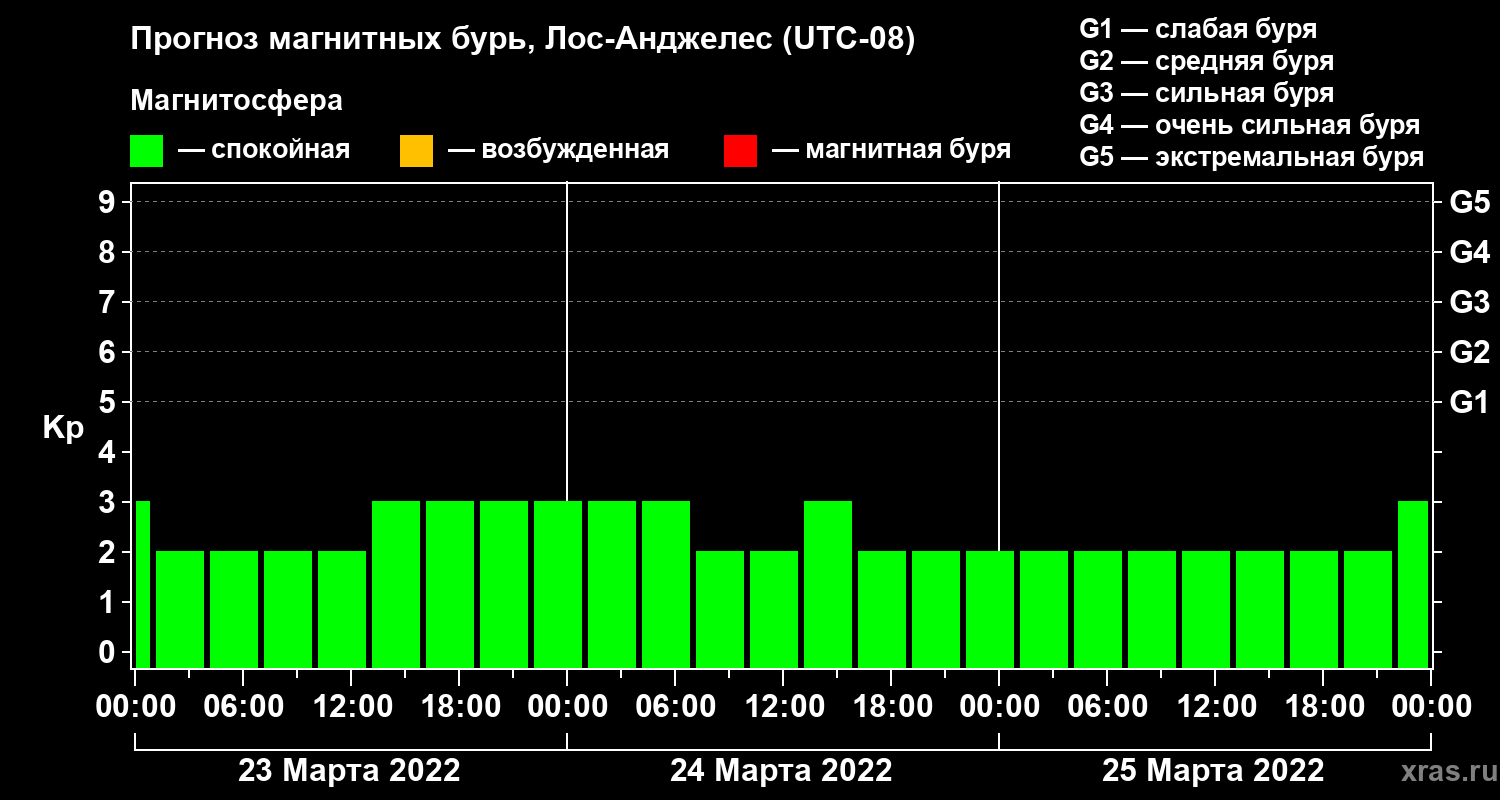The image size is (1500, 800).
Task: Click the bar spanning midnight between 23 and 24 Марта
Action: click(x=558, y=584)
